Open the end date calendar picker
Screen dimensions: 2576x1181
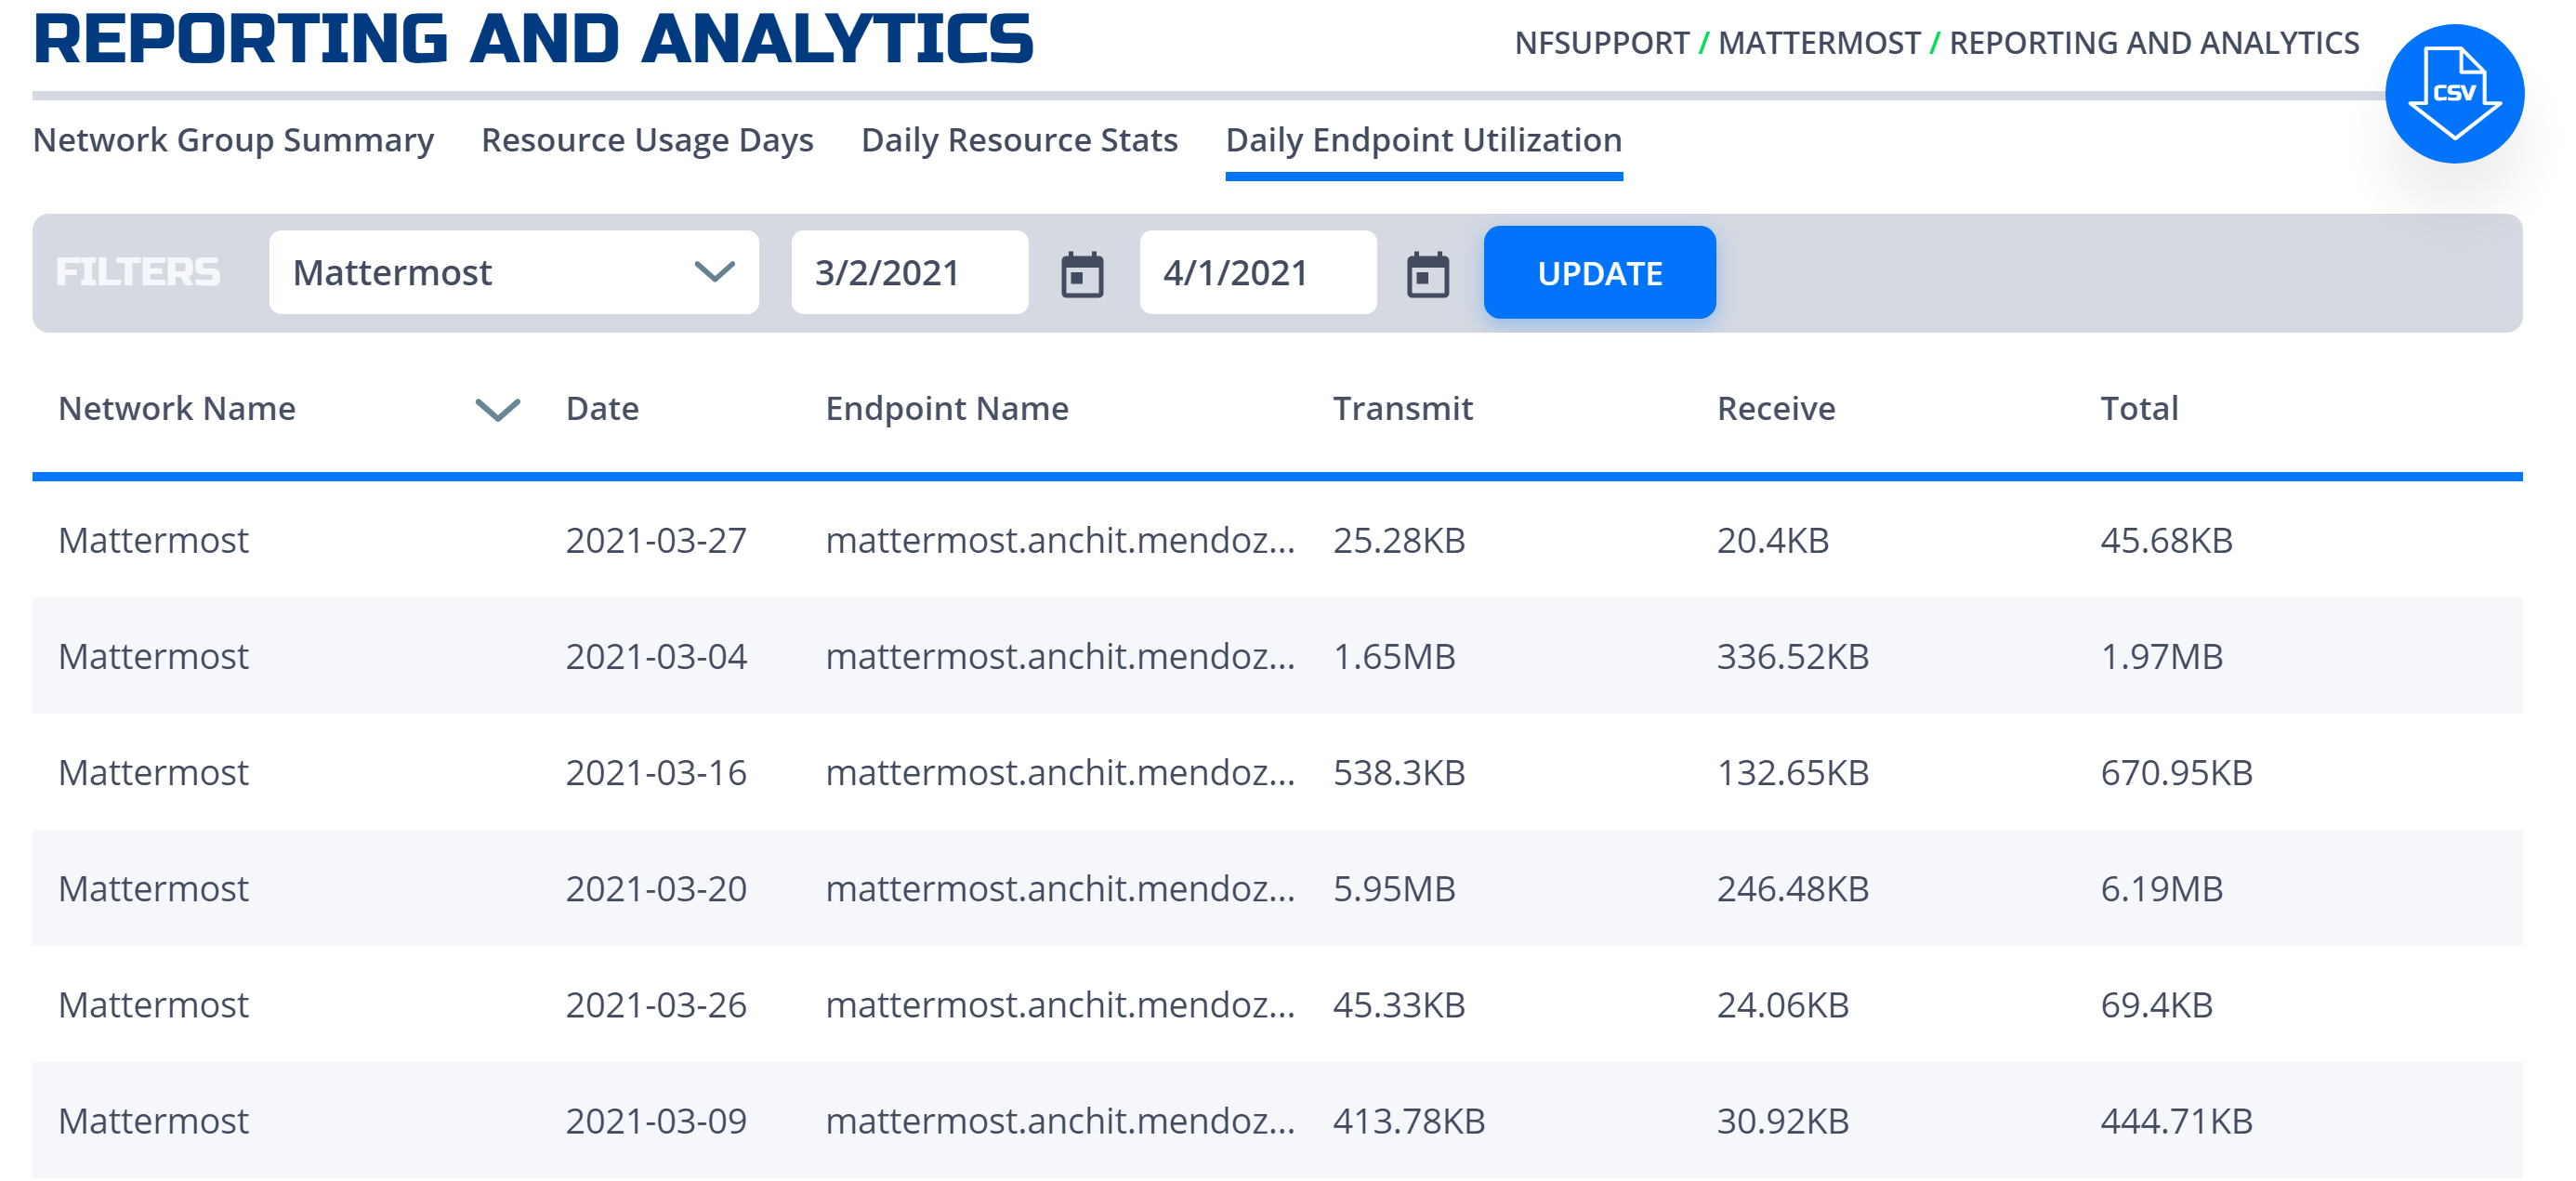click(x=1427, y=274)
